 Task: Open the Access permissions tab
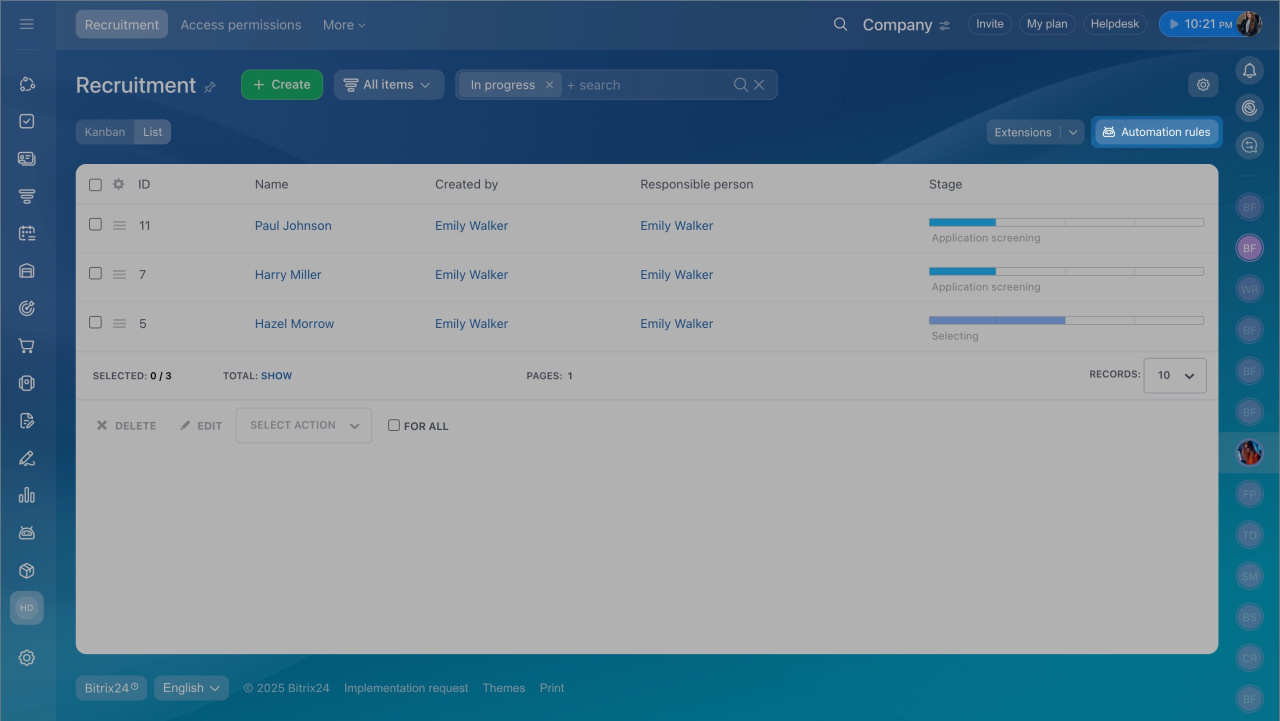click(x=240, y=25)
